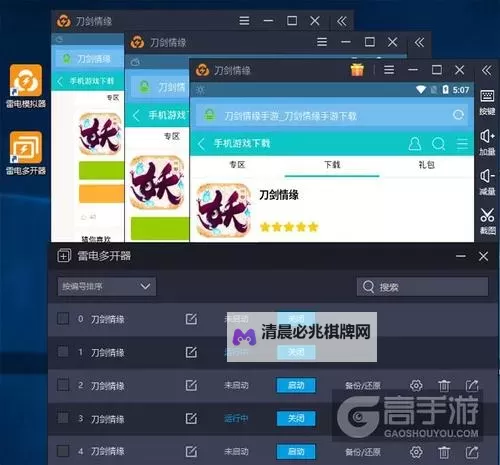Click 启动 button for instance 4
Viewport: 500px width, 465px height.
tap(296, 452)
